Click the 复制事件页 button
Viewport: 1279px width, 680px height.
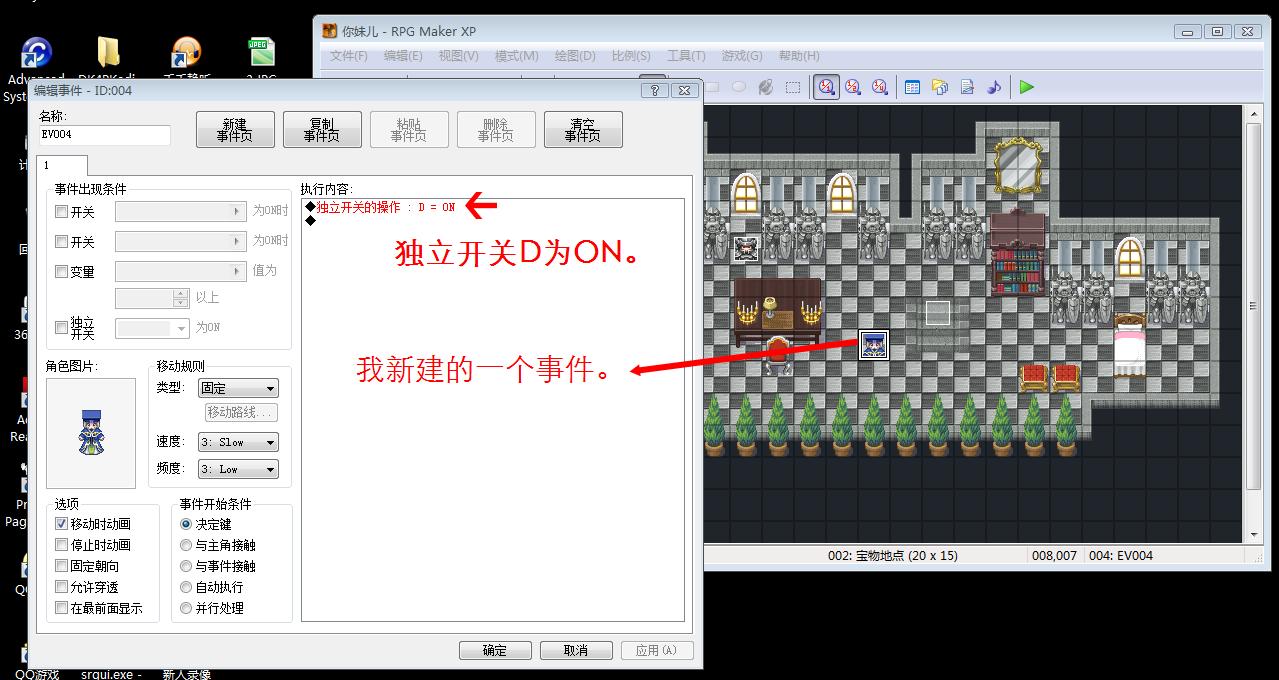tap(321, 130)
